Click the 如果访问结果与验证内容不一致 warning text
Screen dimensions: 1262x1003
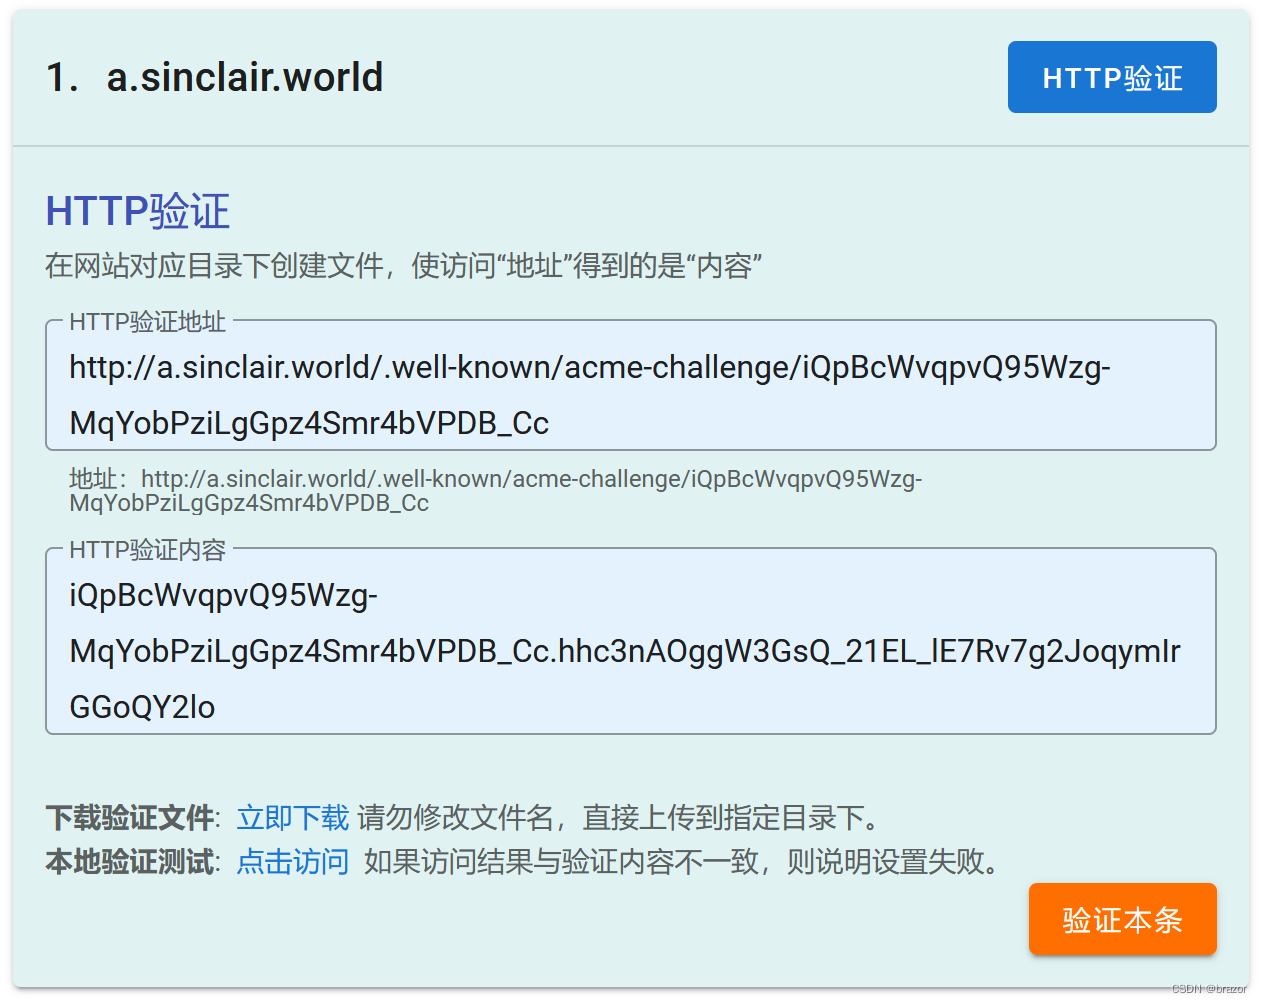(x=682, y=861)
